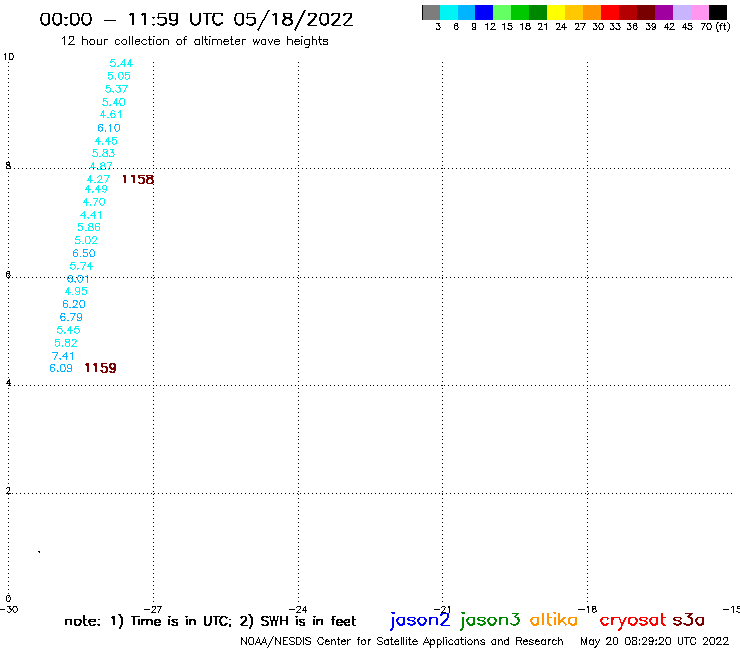Click the -27 longitude axis label

coord(153,609)
